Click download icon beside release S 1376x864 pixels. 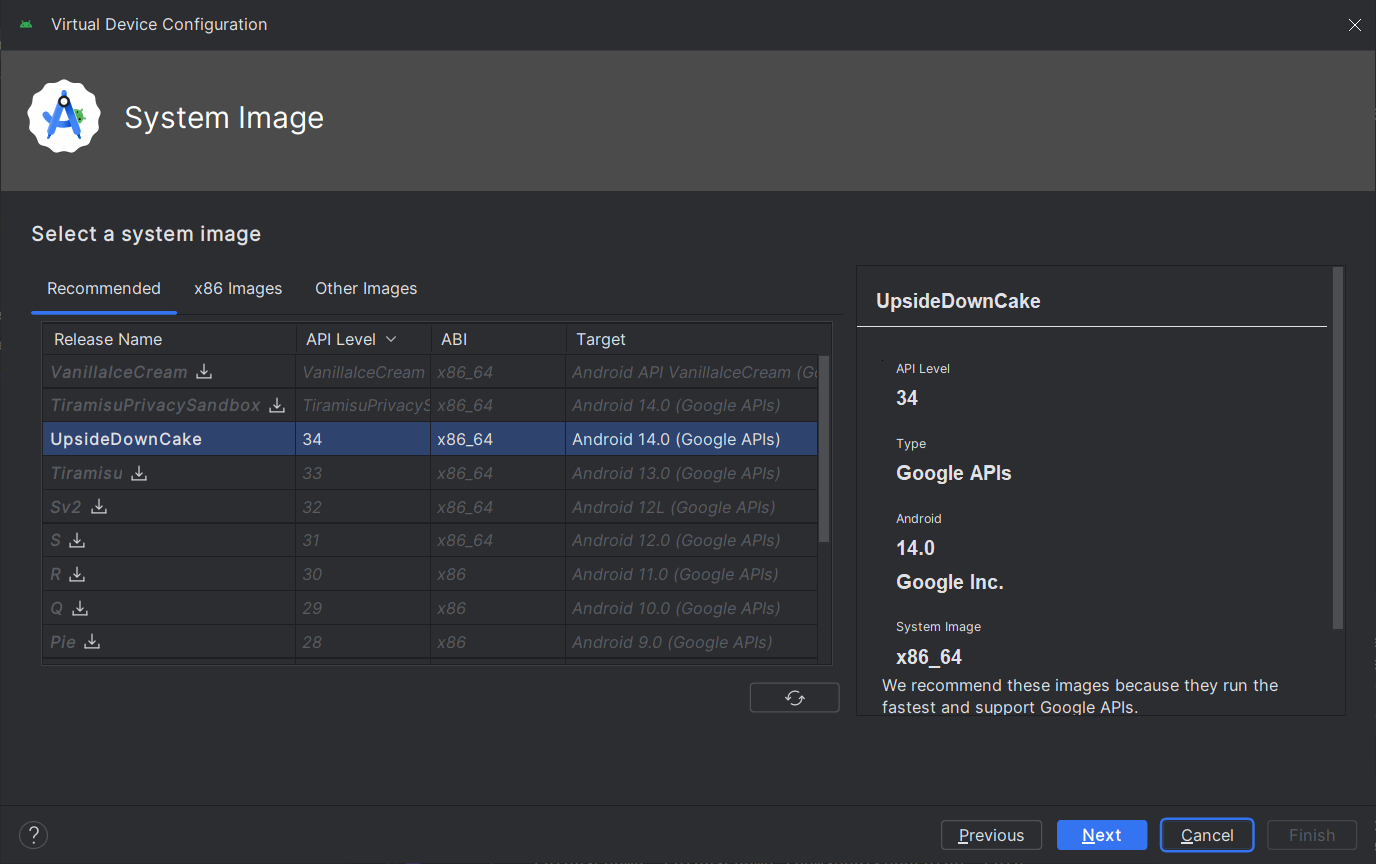coord(77,541)
